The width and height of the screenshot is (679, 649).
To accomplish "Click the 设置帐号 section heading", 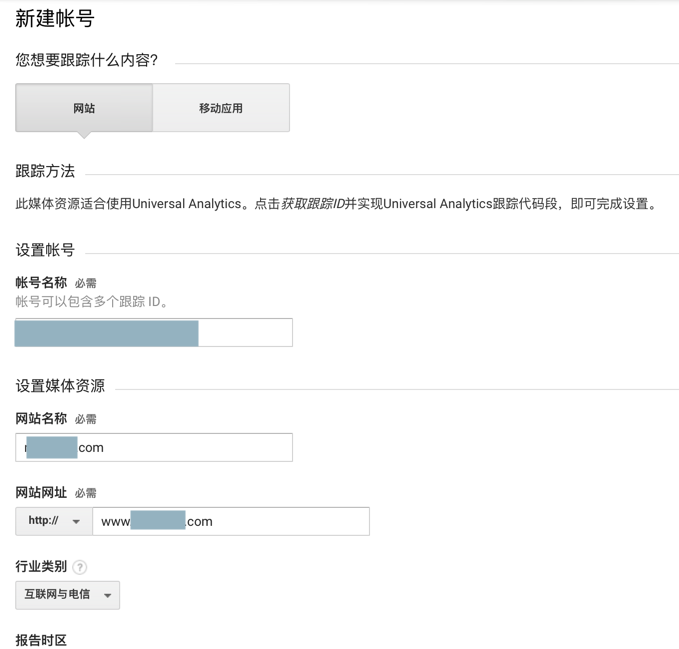I will click(45, 250).
